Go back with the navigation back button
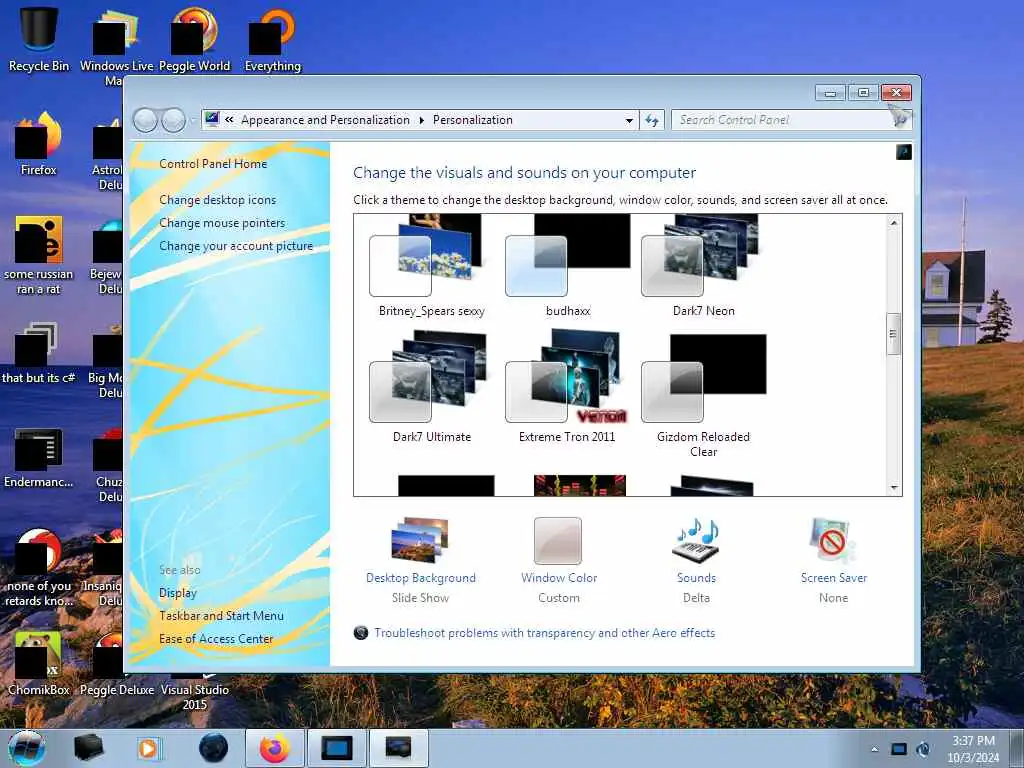 tap(145, 120)
